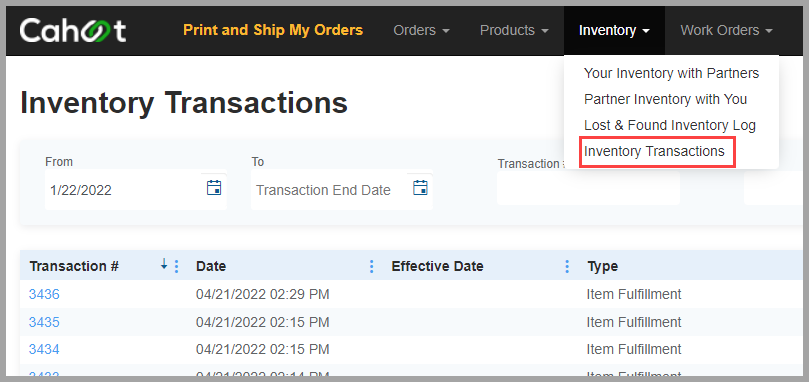Open the To date calendar picker
This screenshot has height=382, width=809.
point(420,187)
